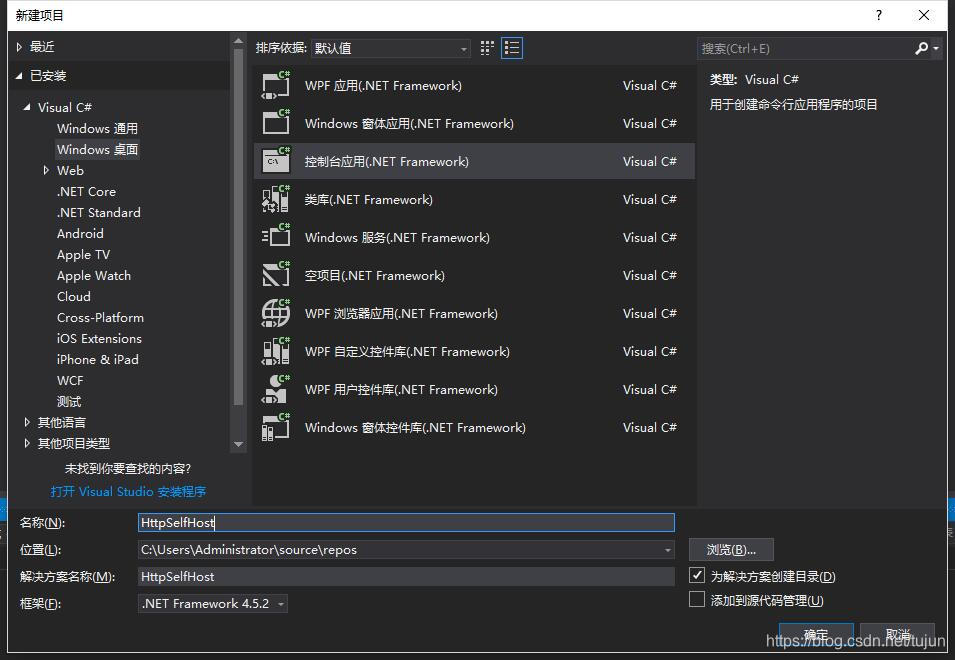Screen dimensions: 955x660
Task: Click the solution name input field
Action: [406, 577]
